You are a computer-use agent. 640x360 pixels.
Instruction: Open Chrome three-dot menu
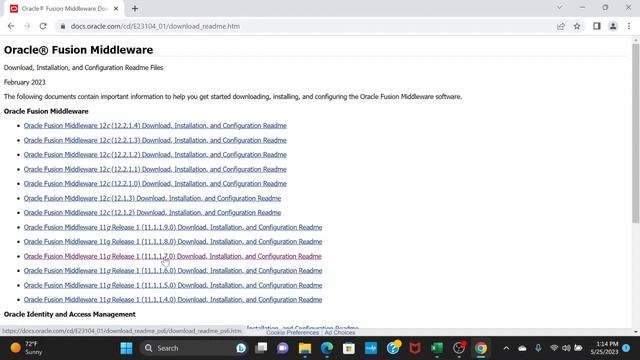coord(629,26)
